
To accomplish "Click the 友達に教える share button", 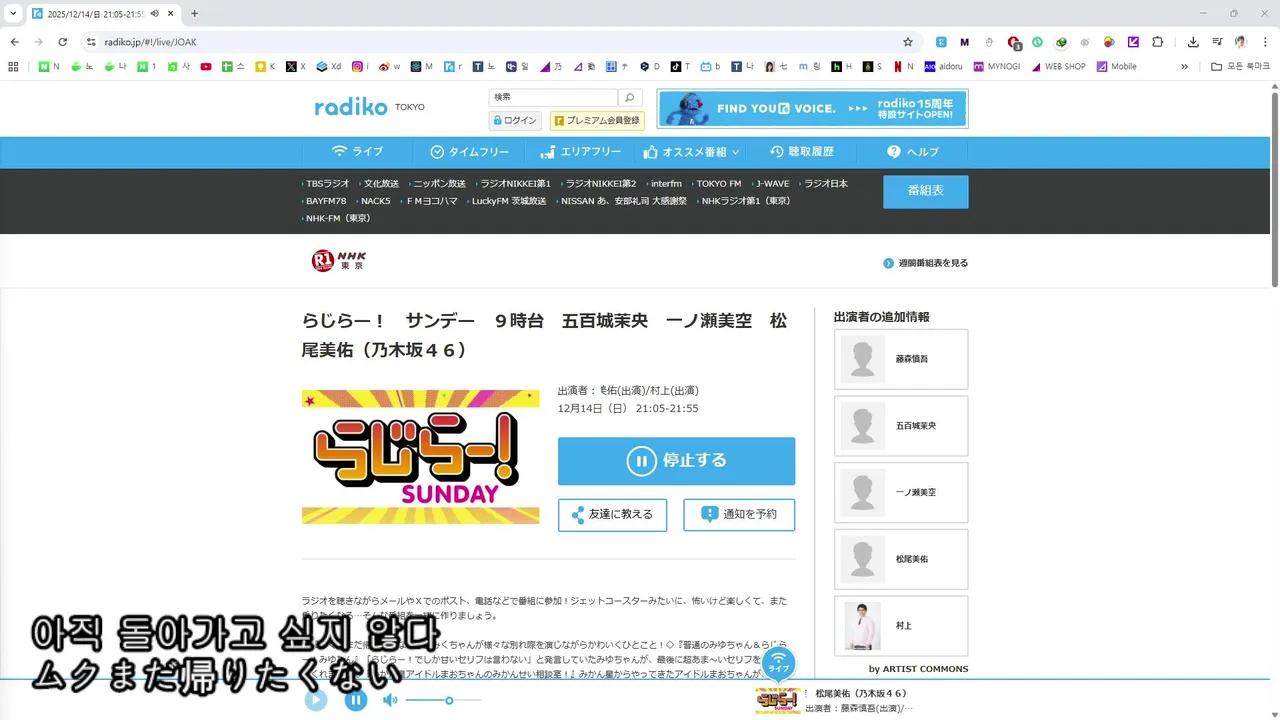I will [x=612, y=514].
